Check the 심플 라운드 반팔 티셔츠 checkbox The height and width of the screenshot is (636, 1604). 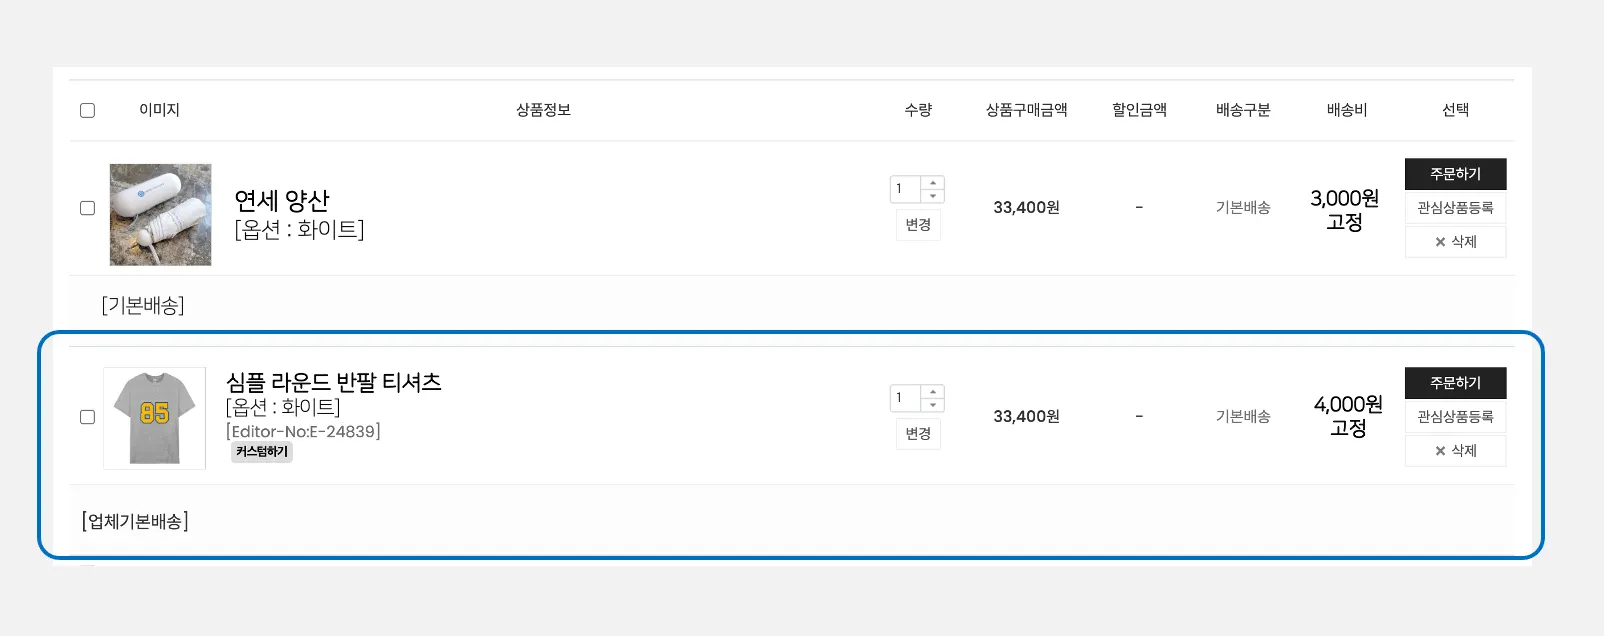88,417
